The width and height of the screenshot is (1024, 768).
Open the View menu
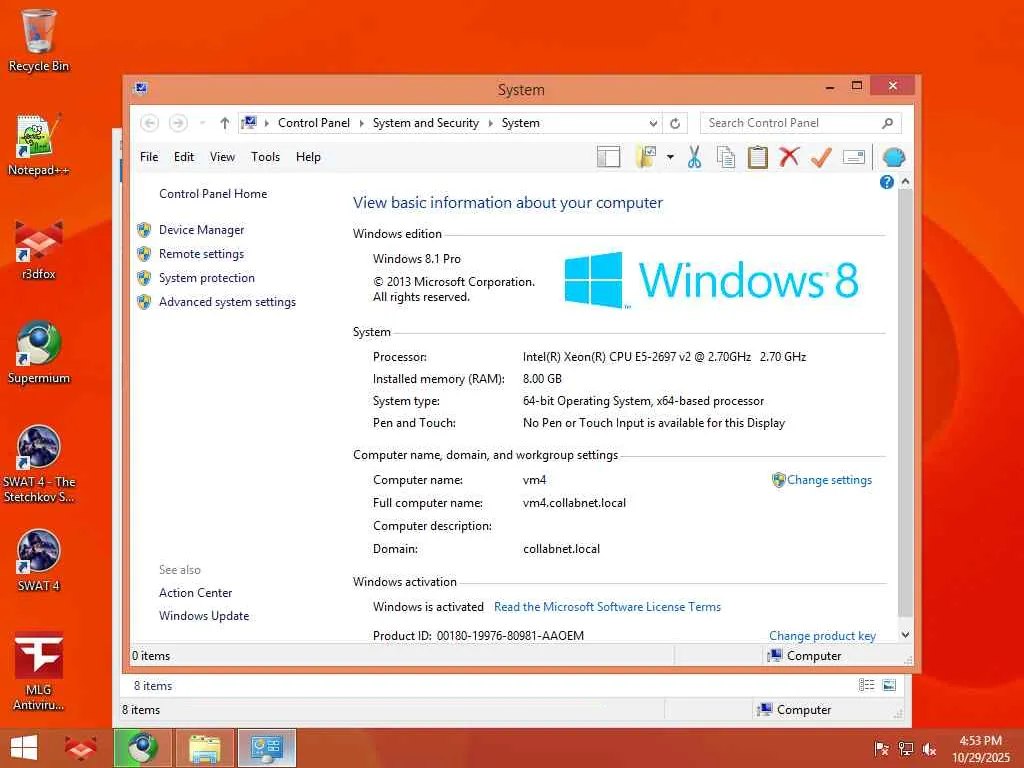222,157
